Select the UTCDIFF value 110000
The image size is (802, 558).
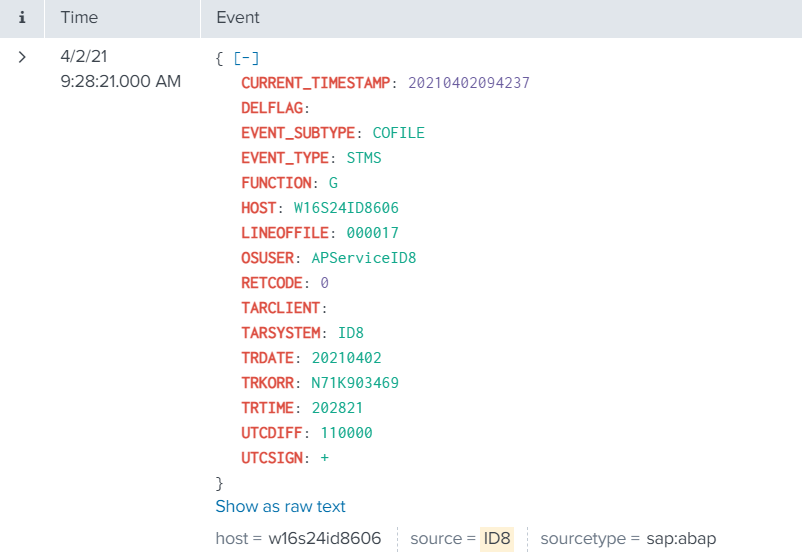click(x=346, y=433)
